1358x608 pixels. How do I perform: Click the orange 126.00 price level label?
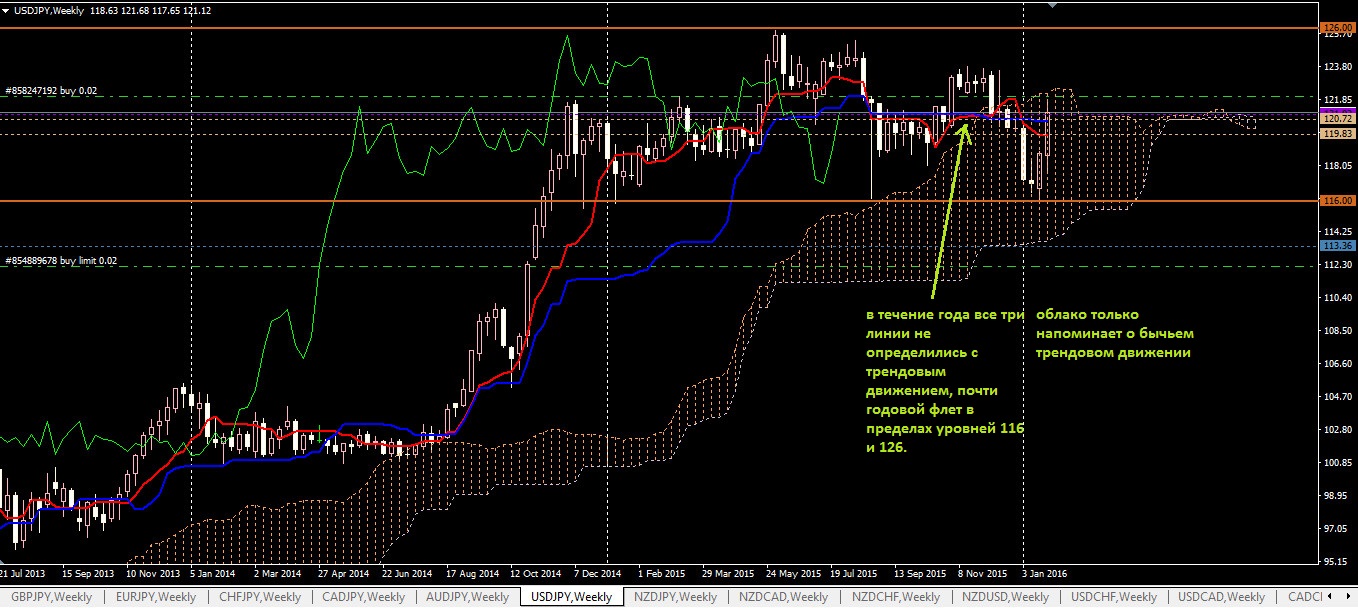coord(1338,27)
